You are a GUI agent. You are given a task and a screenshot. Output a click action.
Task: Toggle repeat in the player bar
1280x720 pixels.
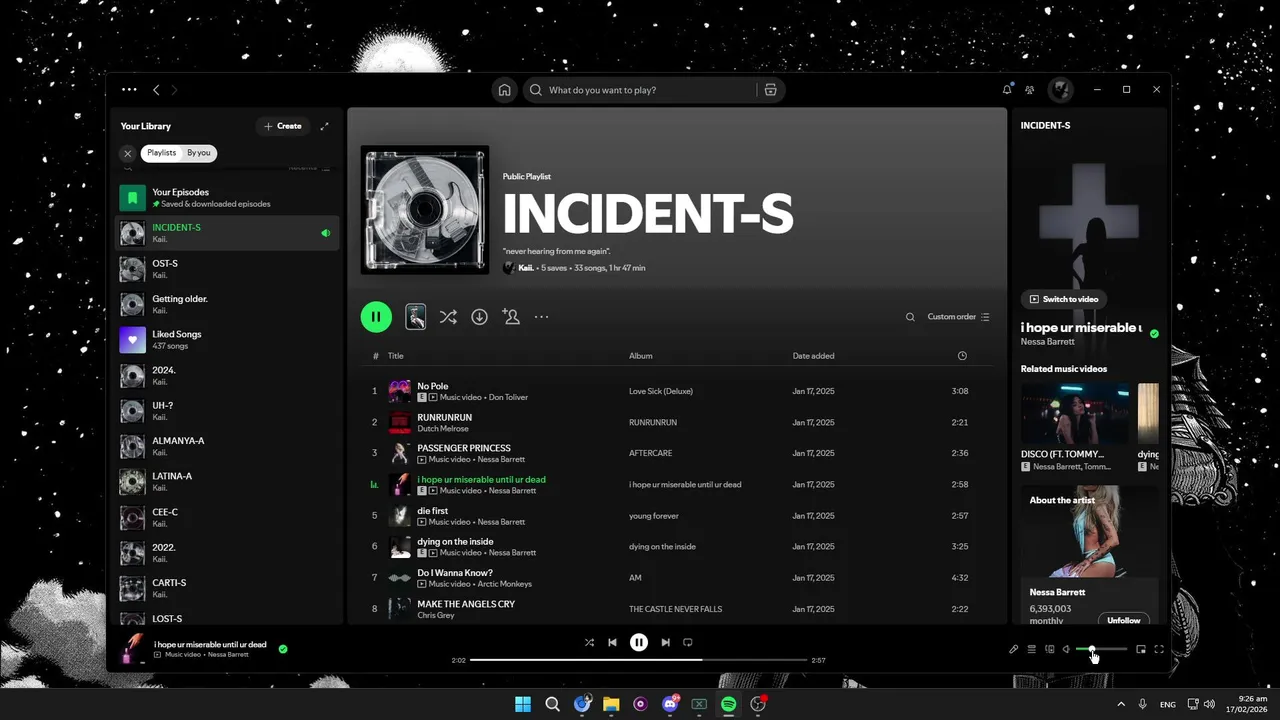pos(688,642)
